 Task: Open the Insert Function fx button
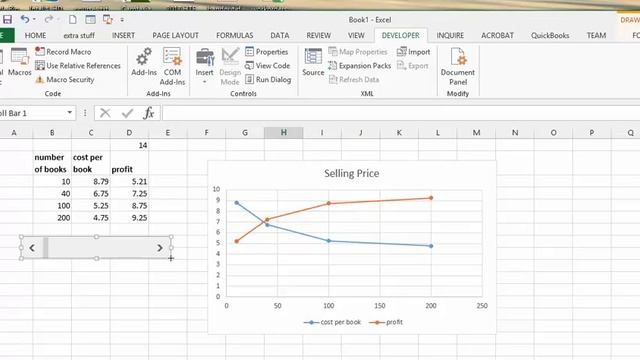(149, 113)
